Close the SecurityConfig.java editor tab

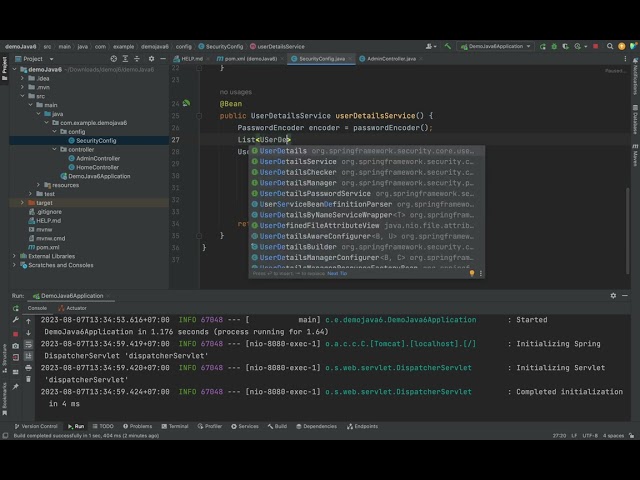coord(350,59)
